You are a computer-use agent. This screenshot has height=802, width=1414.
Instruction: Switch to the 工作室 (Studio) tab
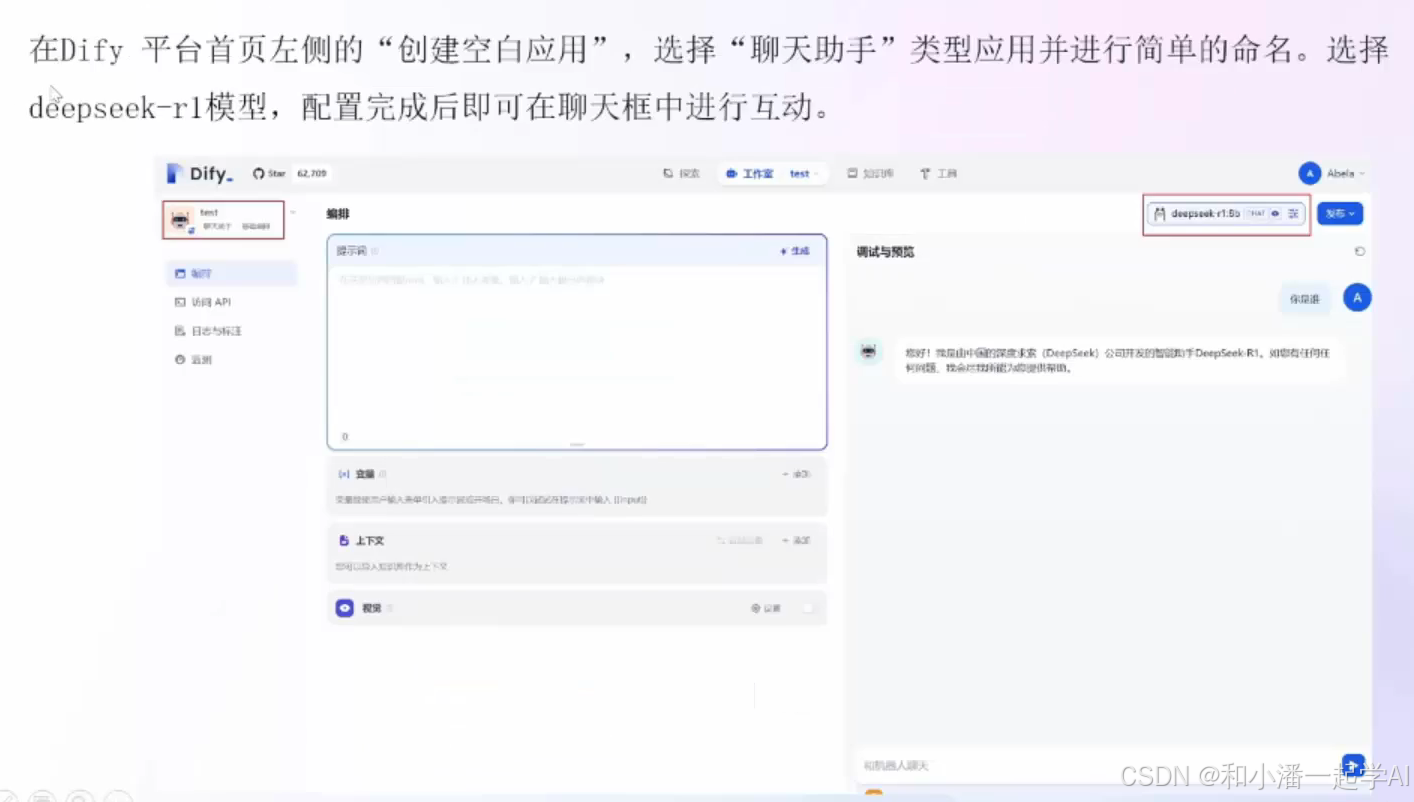click(750, 174)
